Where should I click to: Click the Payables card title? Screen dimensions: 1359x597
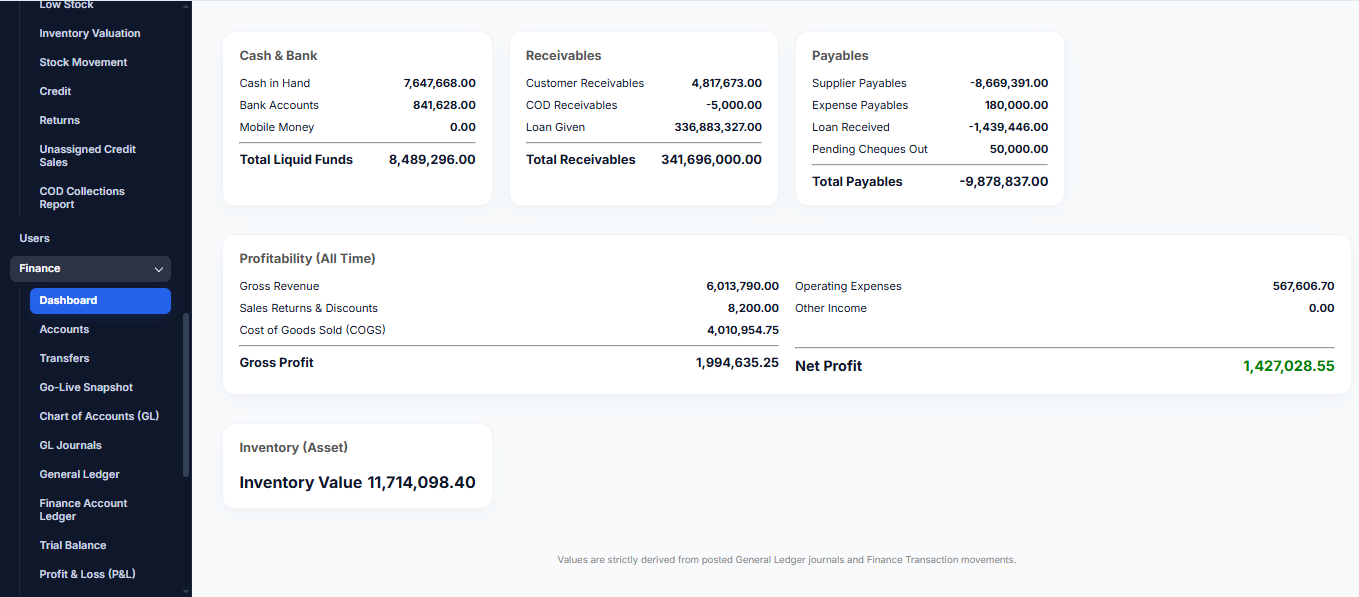pyautogui.click(x=840, y=55)
